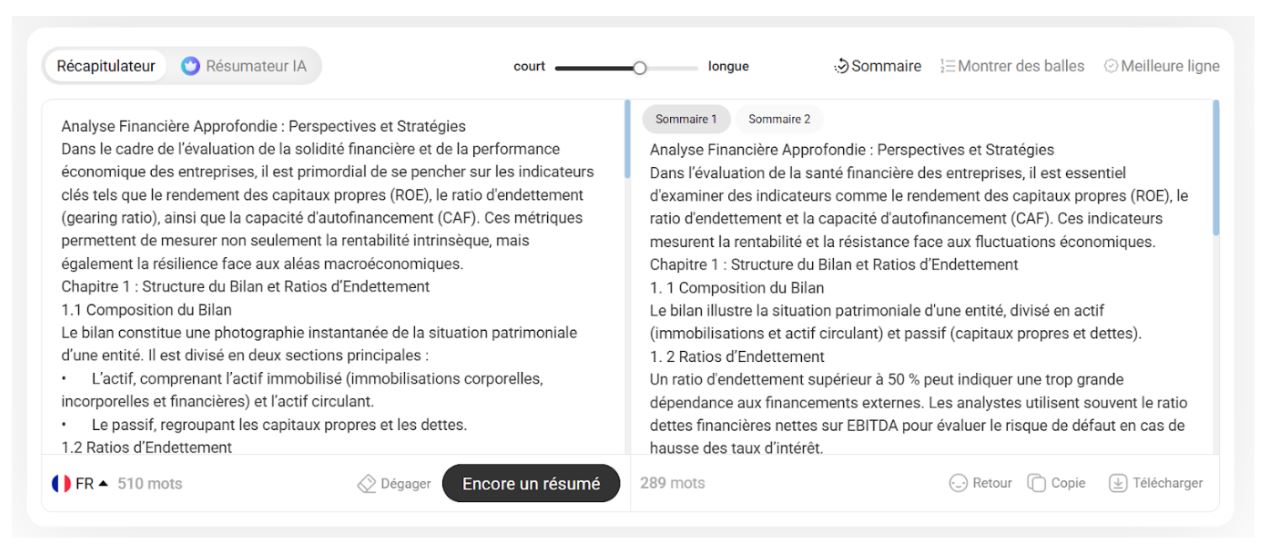
Task: Click the Encore un résumé button
Action: click(x=530, y=484)
